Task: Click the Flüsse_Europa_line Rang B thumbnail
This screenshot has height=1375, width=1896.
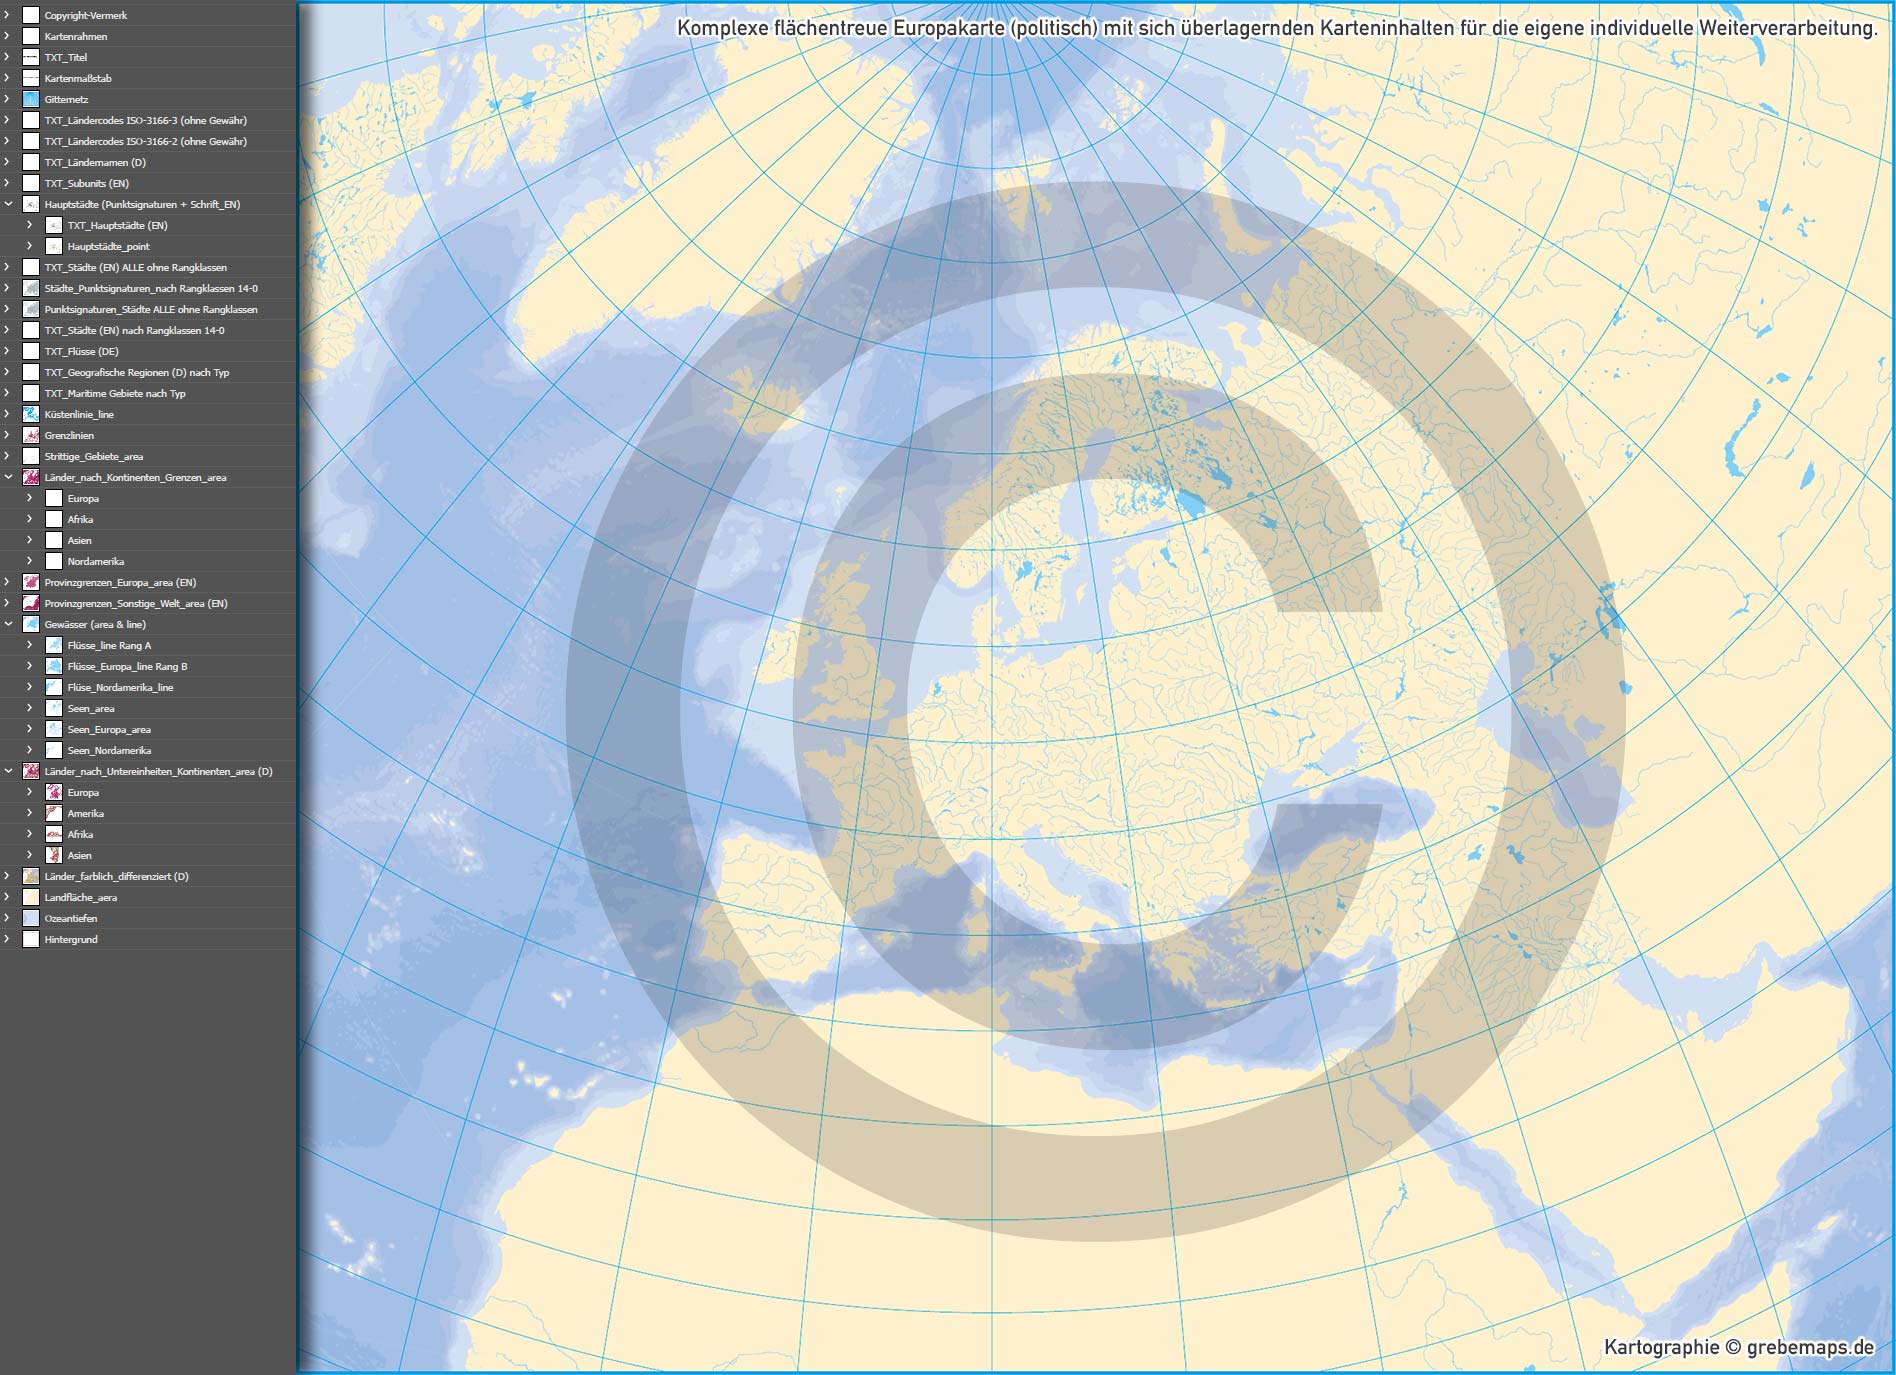Action: click(54, 666)
